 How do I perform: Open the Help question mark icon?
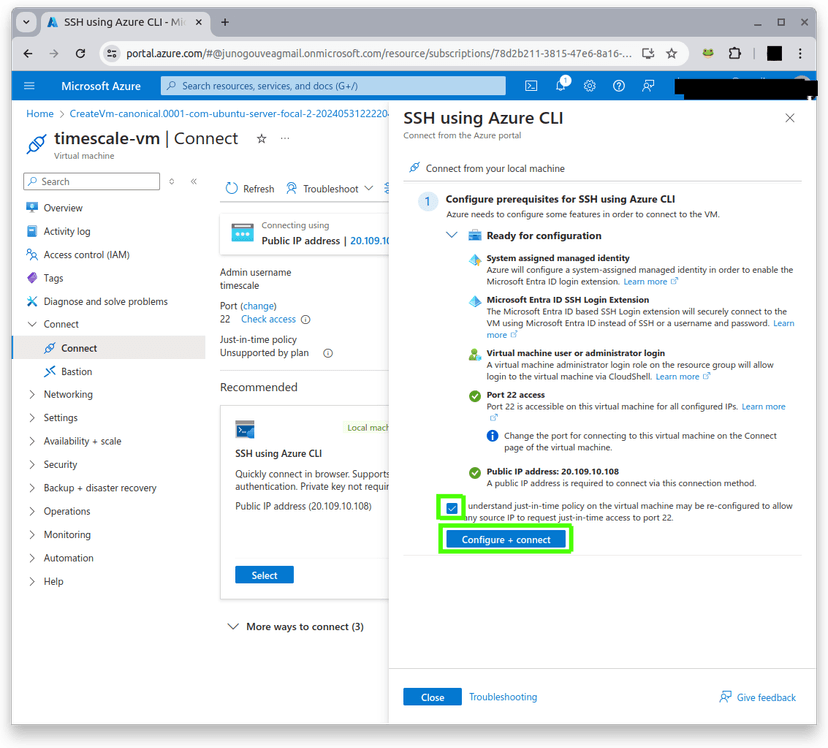618,86
